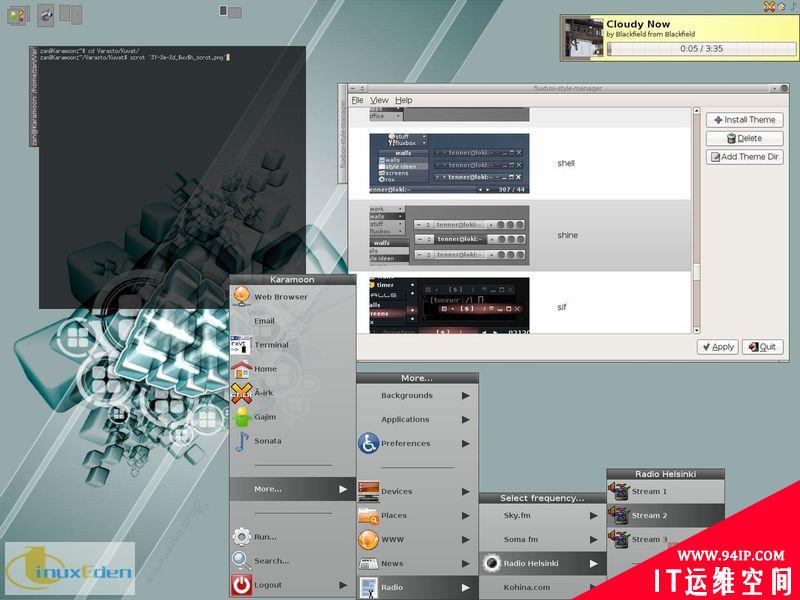Expand Preferences submenu arrow
Image resolution: width=800 pixels, height=600 pixels.
465,443
